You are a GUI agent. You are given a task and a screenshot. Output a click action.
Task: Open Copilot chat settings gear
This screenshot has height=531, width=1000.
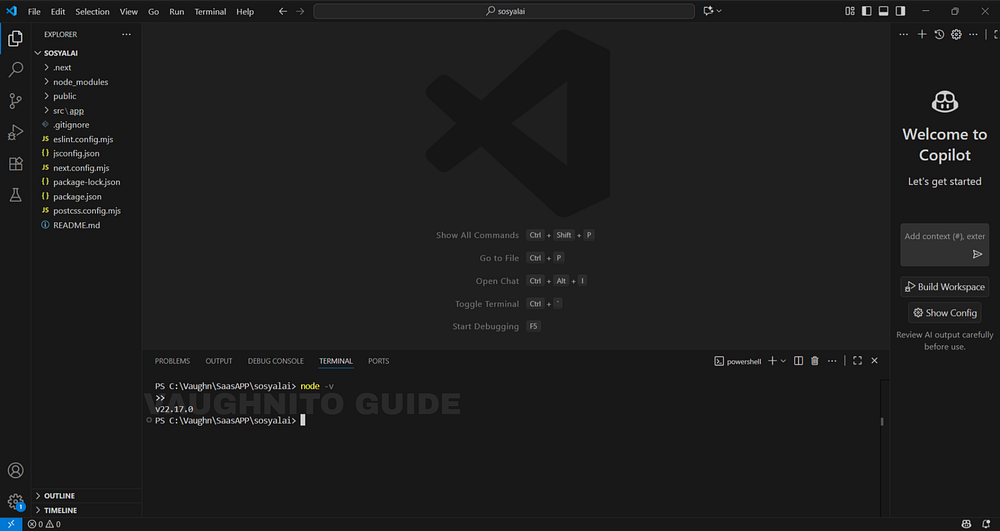(956, 34)
